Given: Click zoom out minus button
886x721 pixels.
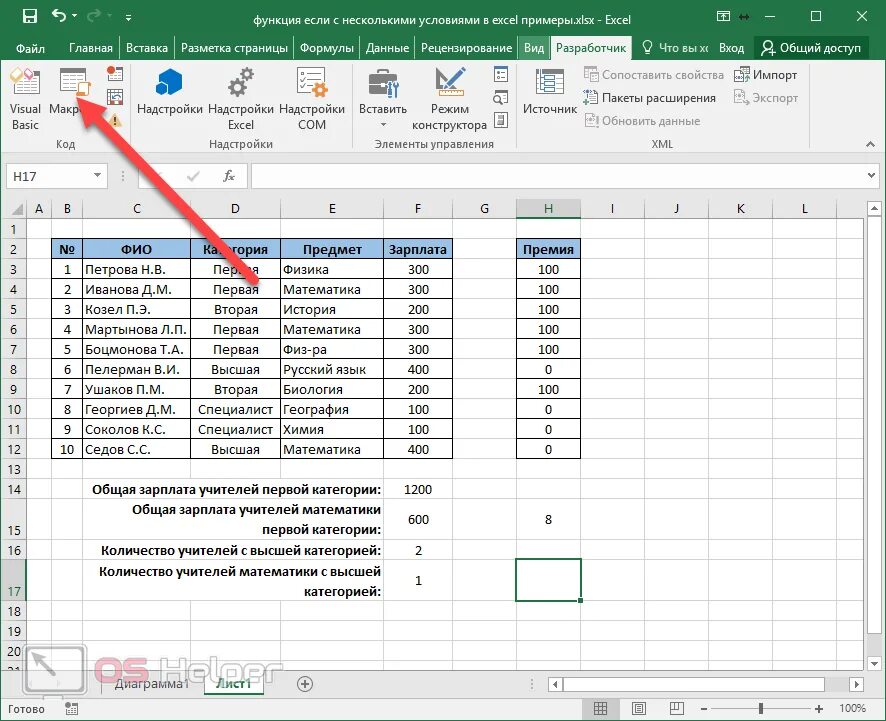Looking at the screenshot, I should (x=703, y=709).
